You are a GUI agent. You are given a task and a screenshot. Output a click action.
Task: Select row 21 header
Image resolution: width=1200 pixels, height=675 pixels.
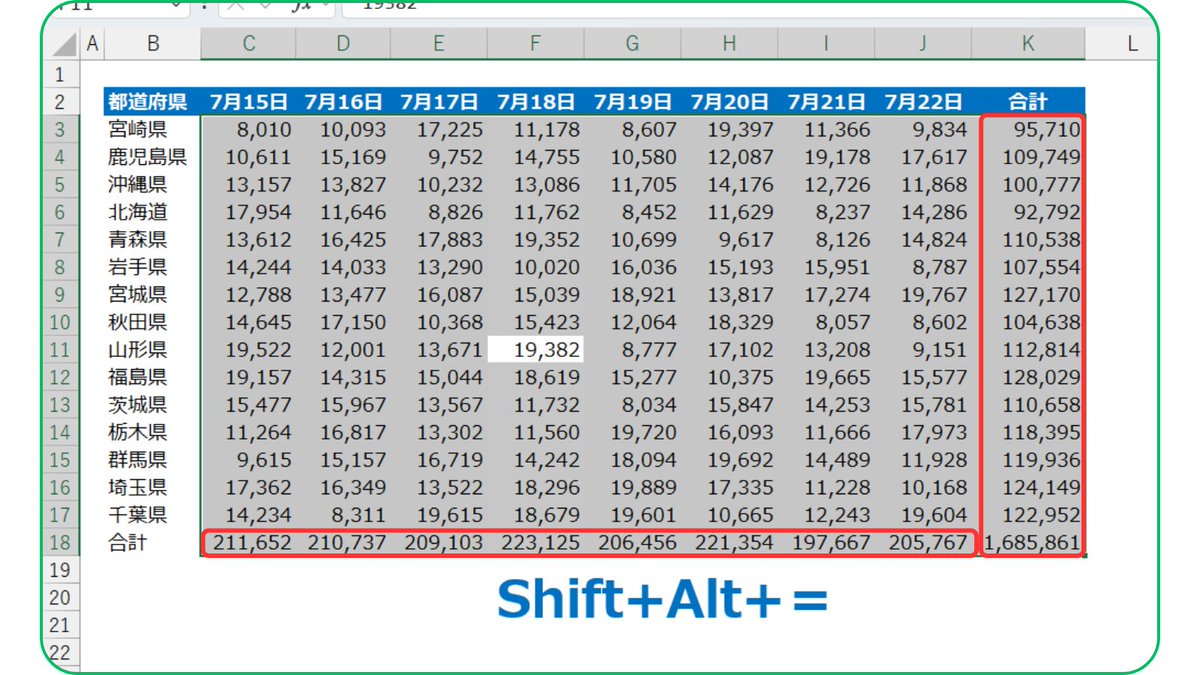pyautogui.click(x=61, y=625)
